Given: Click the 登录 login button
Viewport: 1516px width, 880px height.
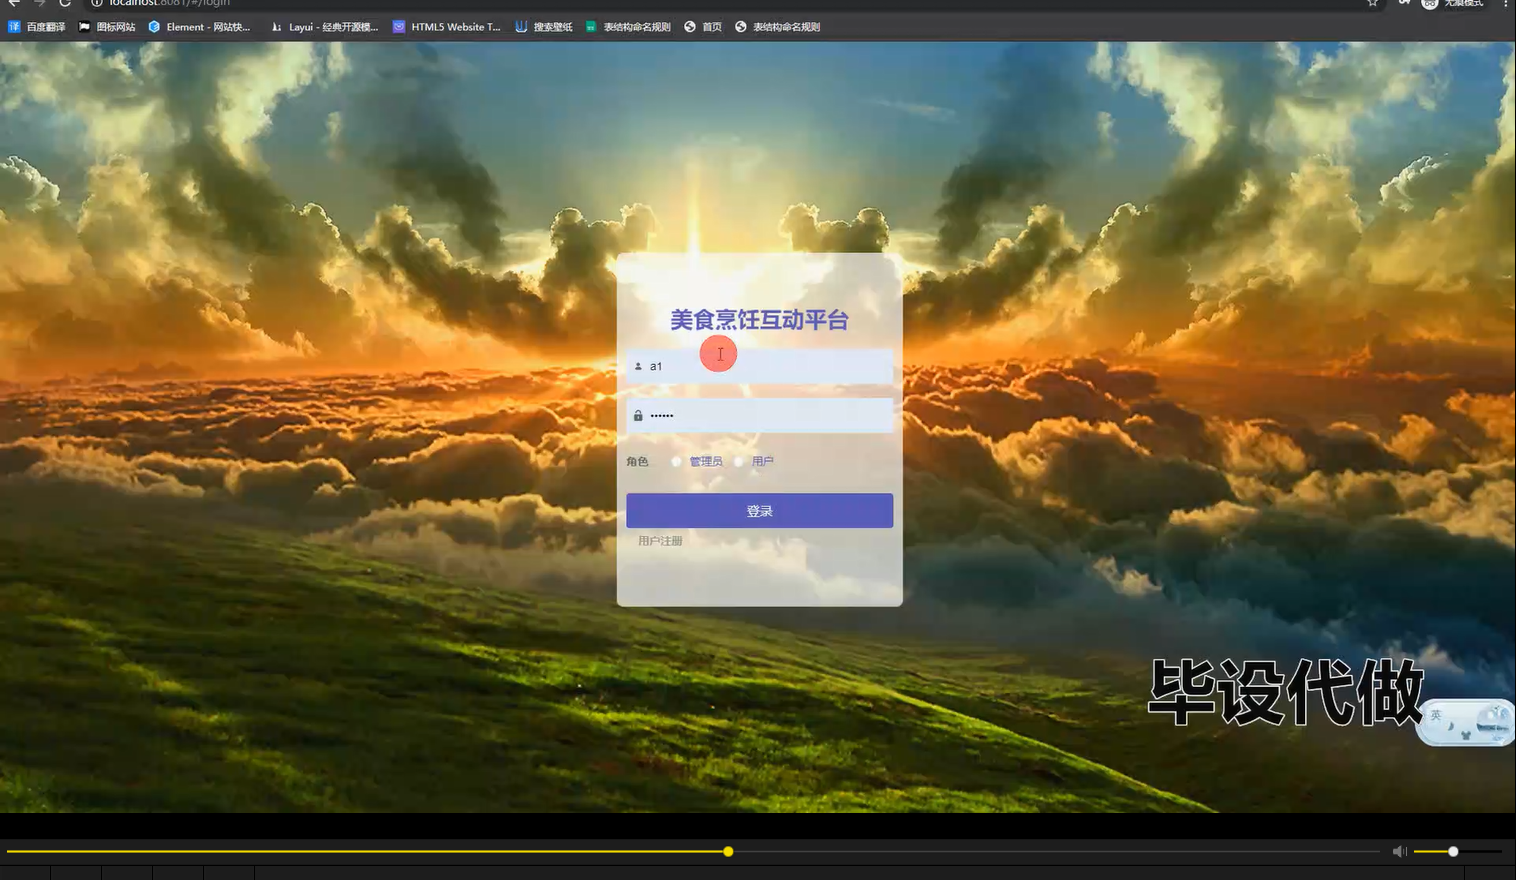Looking at the screenshot, I should click(759, 510).
